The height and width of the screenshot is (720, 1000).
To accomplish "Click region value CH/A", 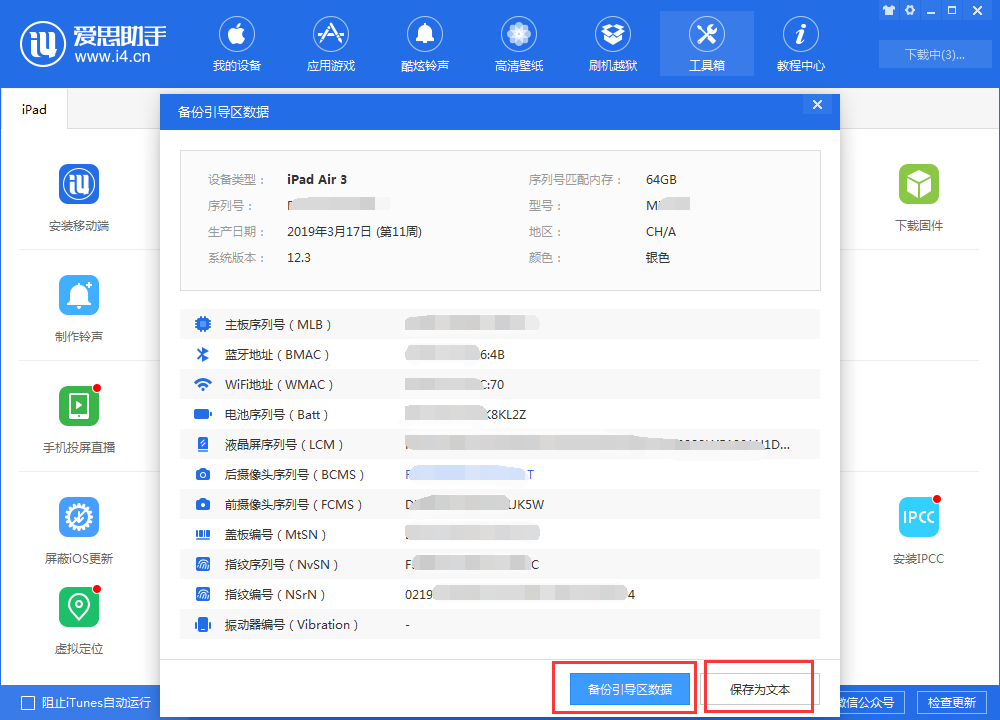I will point(661,231).
